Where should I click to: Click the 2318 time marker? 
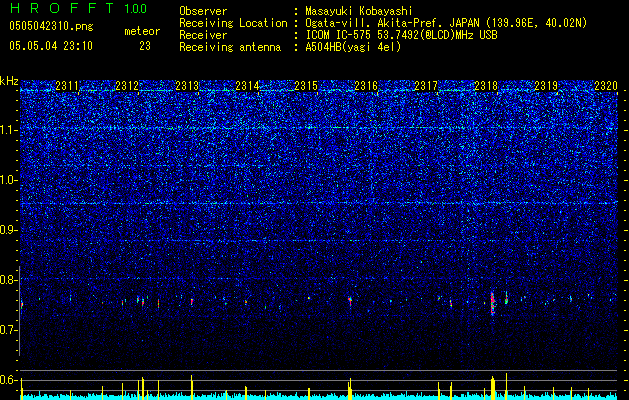click(486, 85)
